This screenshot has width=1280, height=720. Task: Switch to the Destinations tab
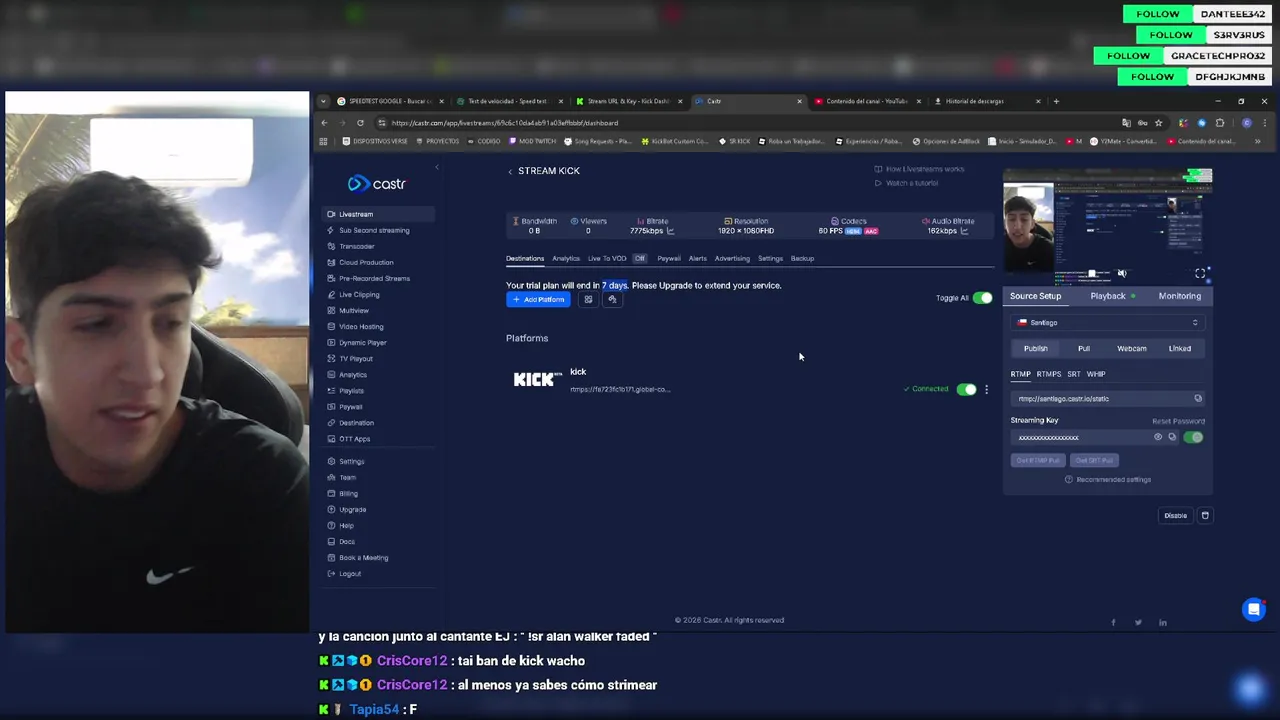(x=525, y=258)
